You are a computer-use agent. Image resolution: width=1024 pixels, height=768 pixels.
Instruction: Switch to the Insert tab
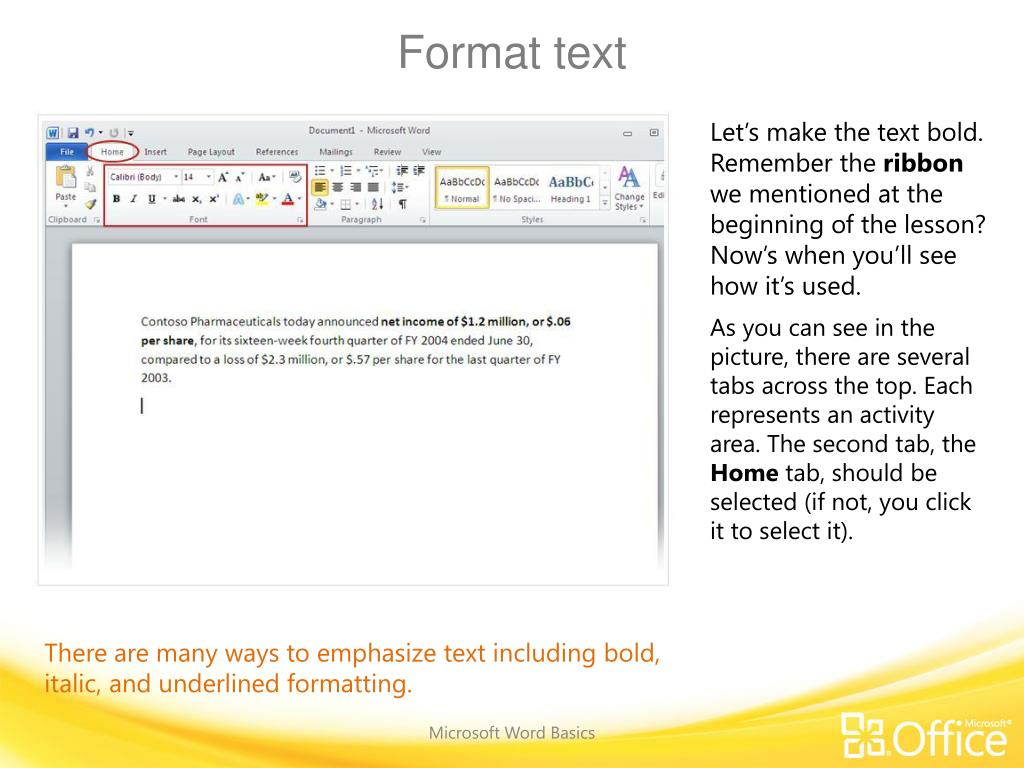point(155,152)
